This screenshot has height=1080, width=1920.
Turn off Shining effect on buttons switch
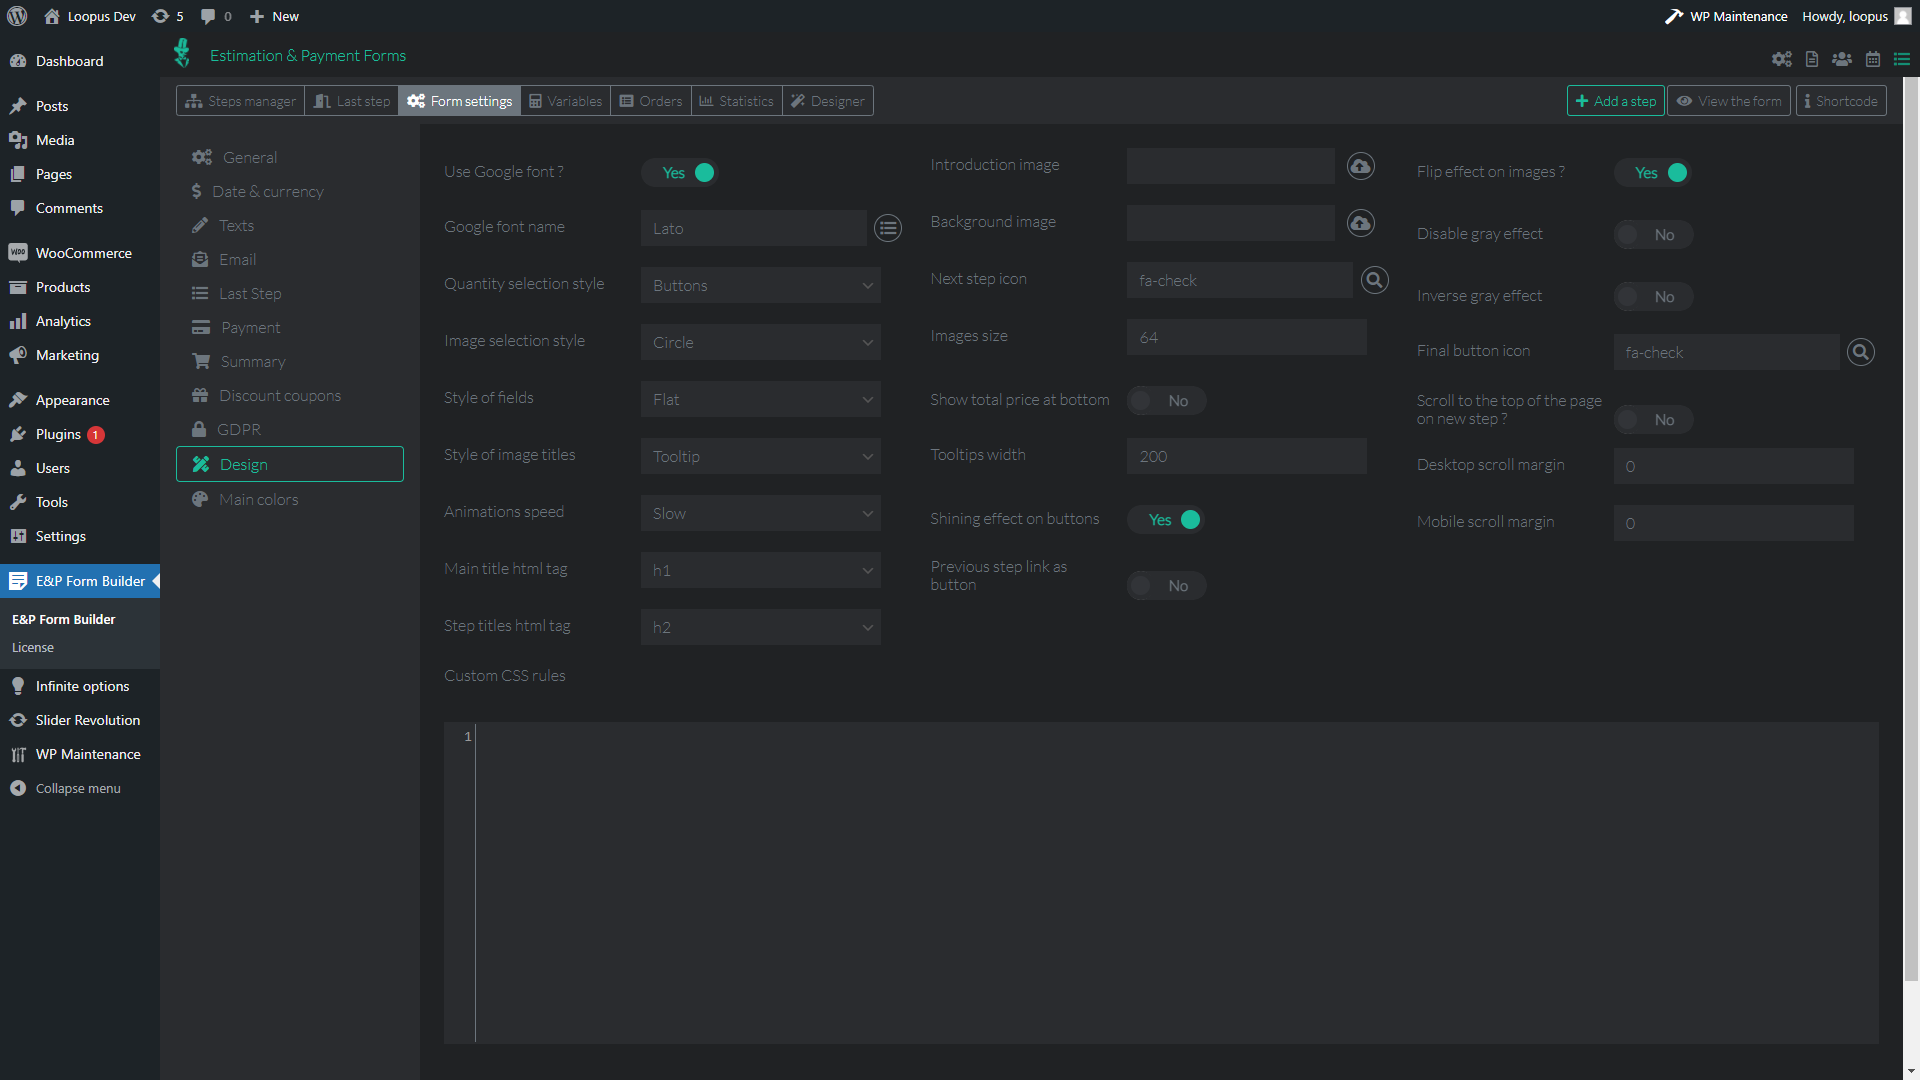(x=1166, y=520)
